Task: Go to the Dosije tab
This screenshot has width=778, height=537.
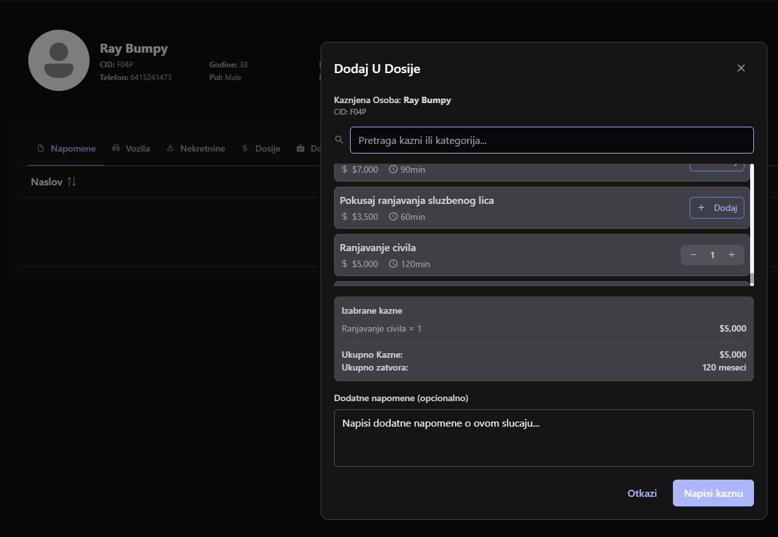Action: click(x=261, y=148)
